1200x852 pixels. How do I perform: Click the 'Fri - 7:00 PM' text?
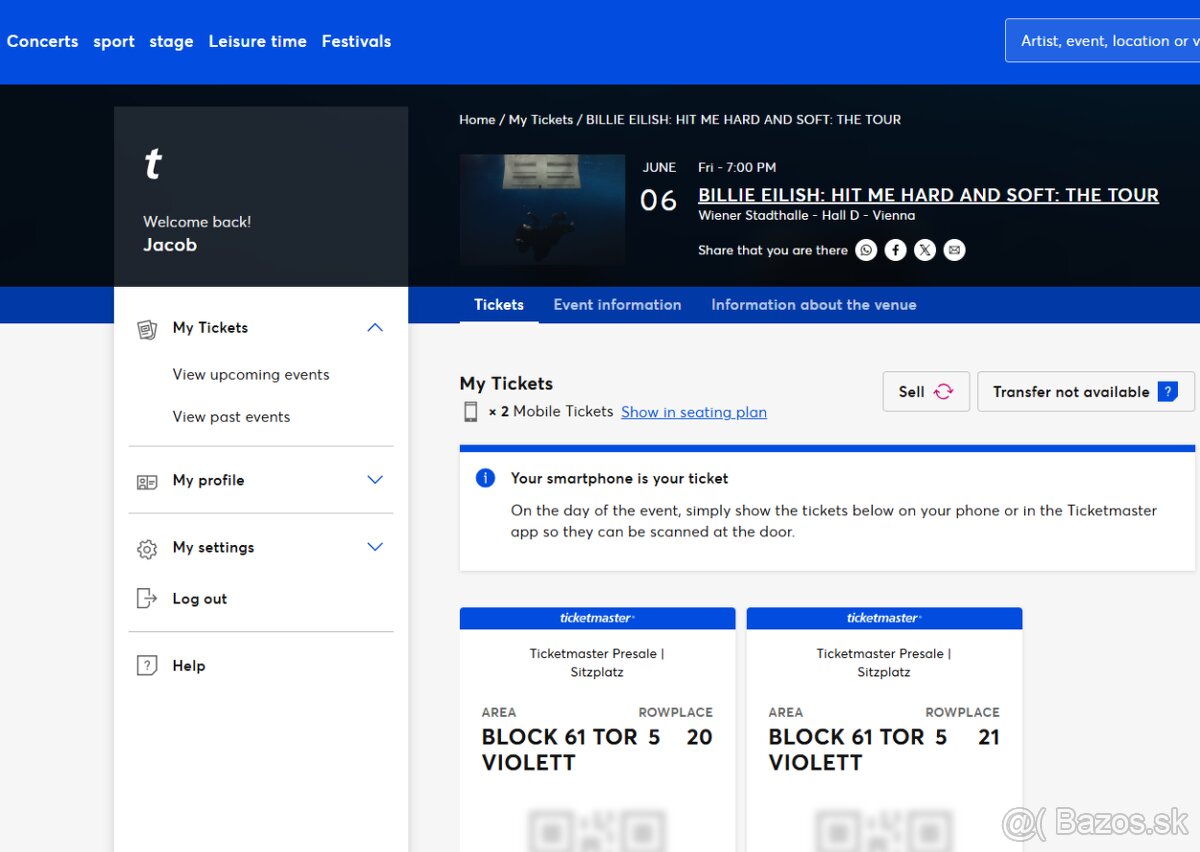[x=737, y=167]
